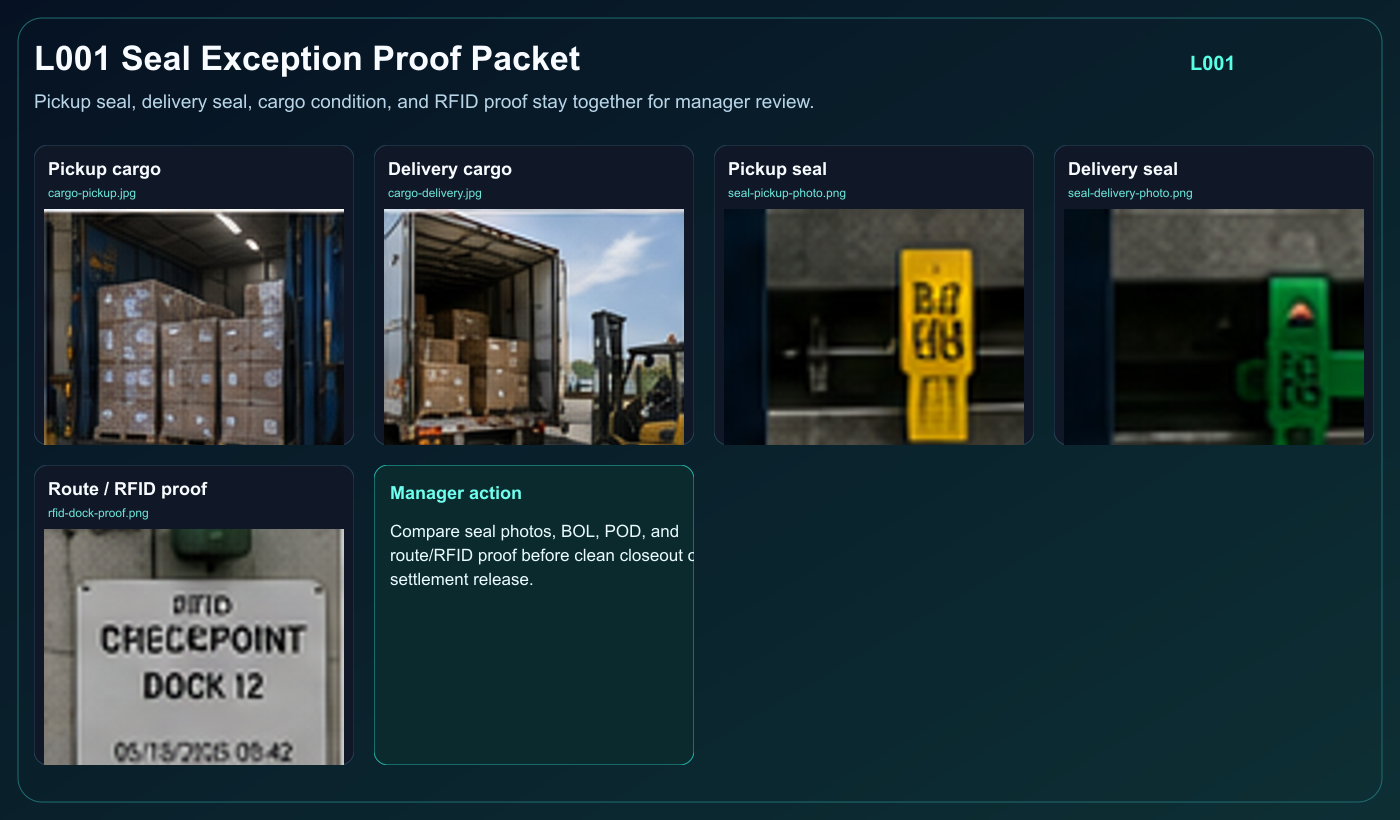Click the cargo-pickup.jpg file name
The height and width of the screenshot is (820, 1400).
click(x=92, y=193)
